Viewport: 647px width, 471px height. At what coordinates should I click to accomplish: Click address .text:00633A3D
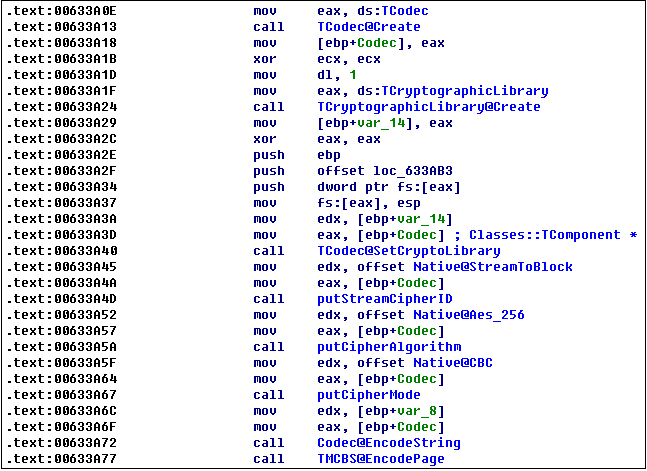(62, 235)
